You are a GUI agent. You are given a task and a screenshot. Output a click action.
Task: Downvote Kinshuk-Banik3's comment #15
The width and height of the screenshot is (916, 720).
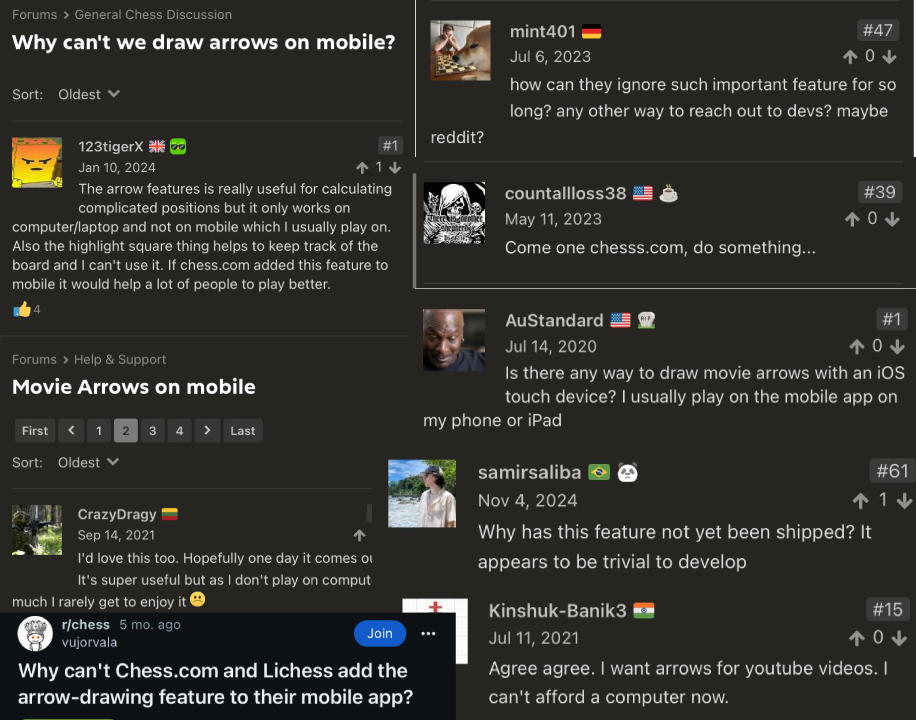tap(898, 638)
